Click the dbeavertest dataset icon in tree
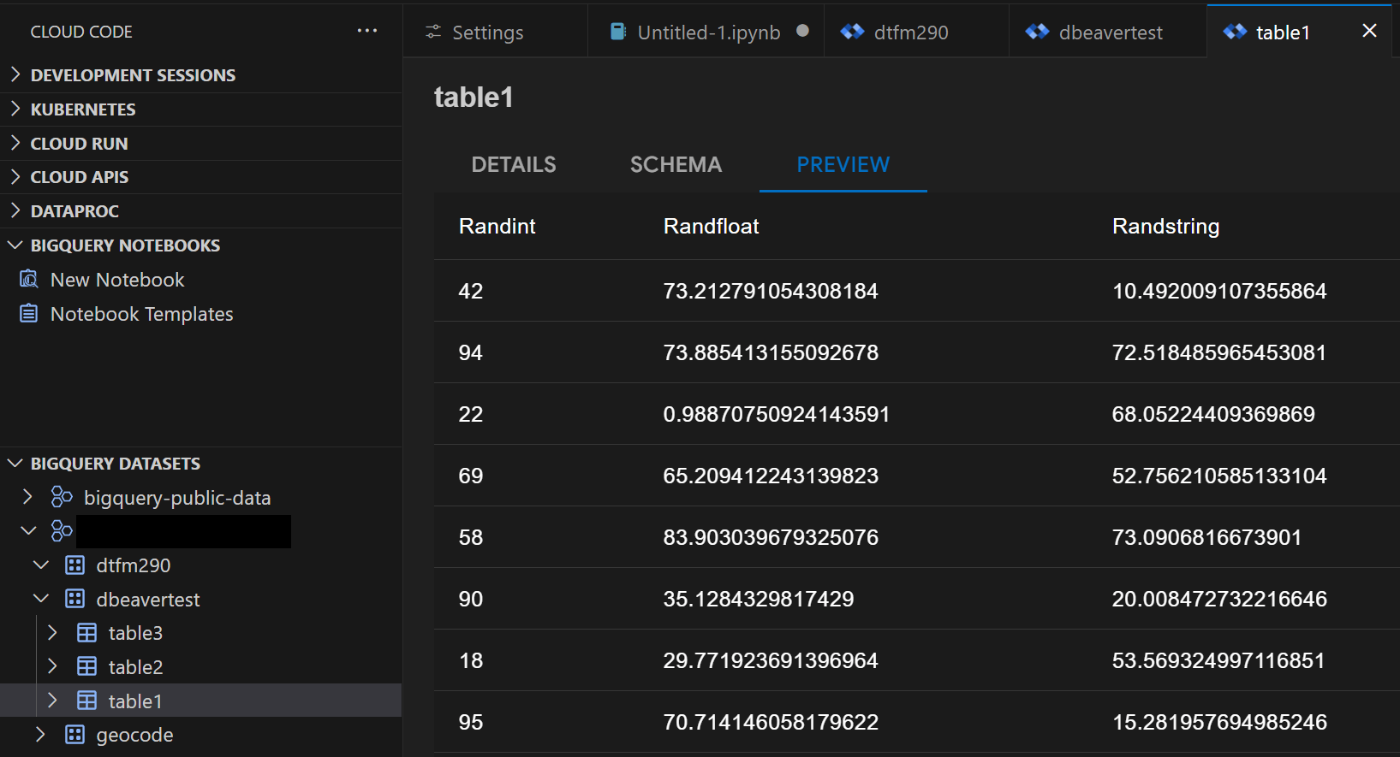Image resolution: width=1400 pixels, height=757 pixels. [x=75, y=599]
